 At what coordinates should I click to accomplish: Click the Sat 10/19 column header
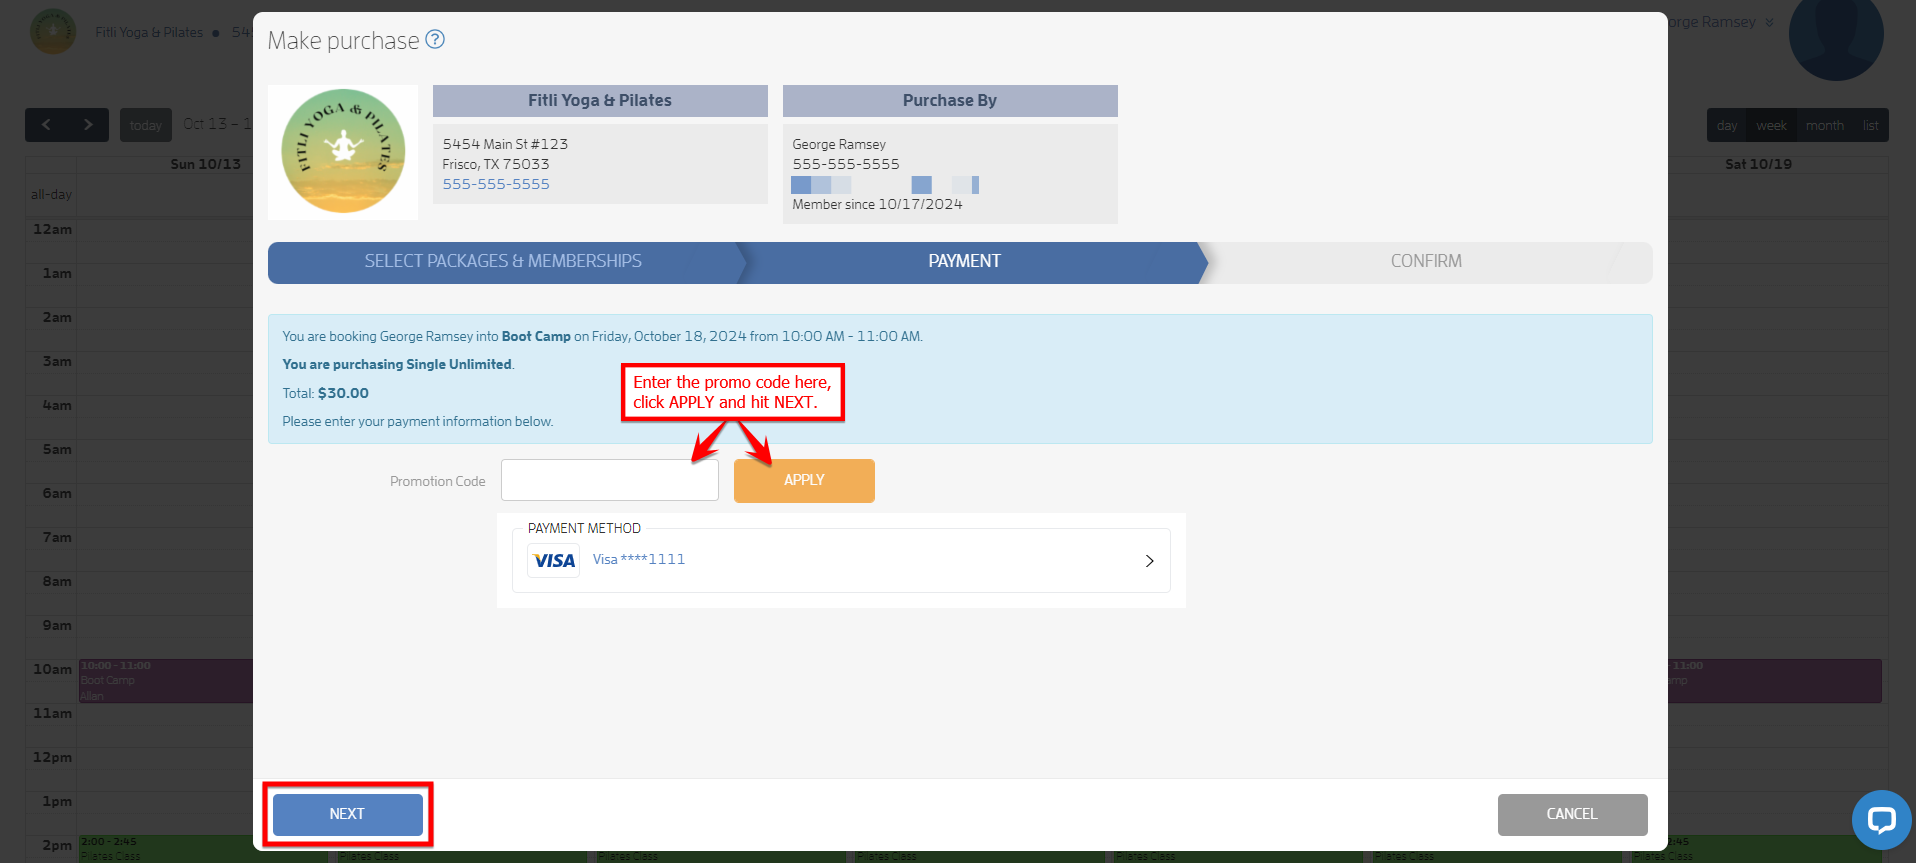click(1758, 164)
